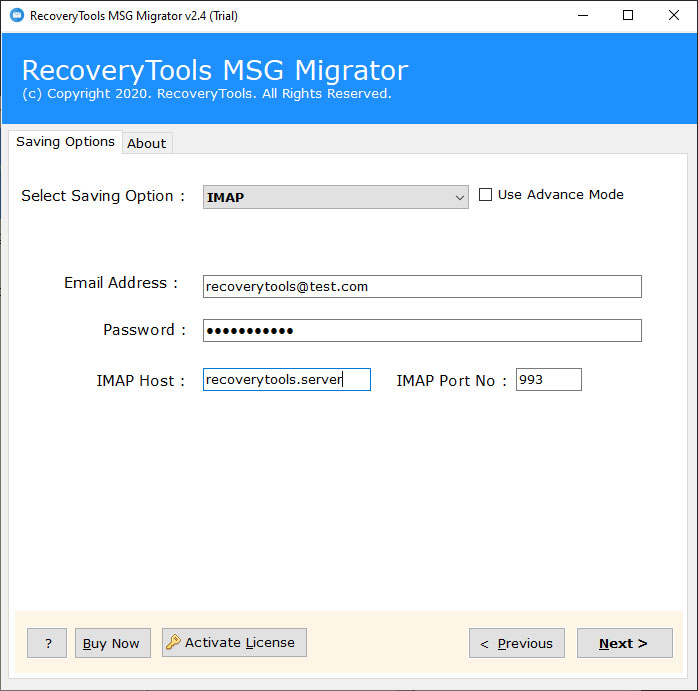This screenshot has width=698, height=691.
Task: Open the Select Saving Option dropdown
Action: [336, 197]
